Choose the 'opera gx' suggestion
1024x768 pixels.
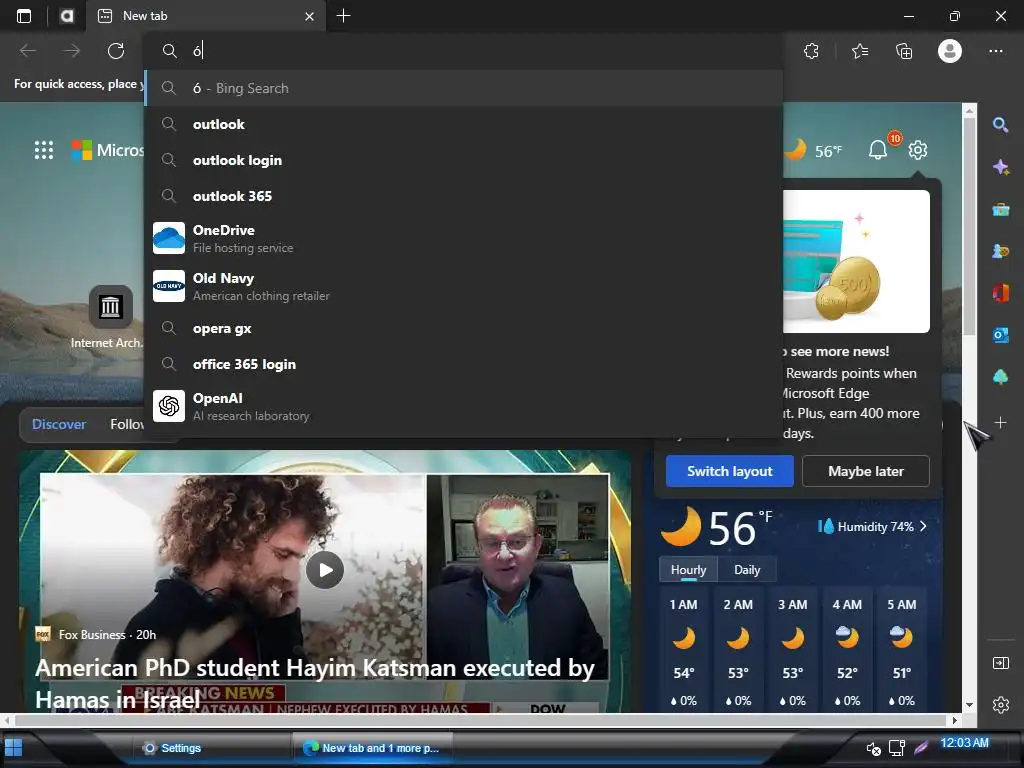464,328
